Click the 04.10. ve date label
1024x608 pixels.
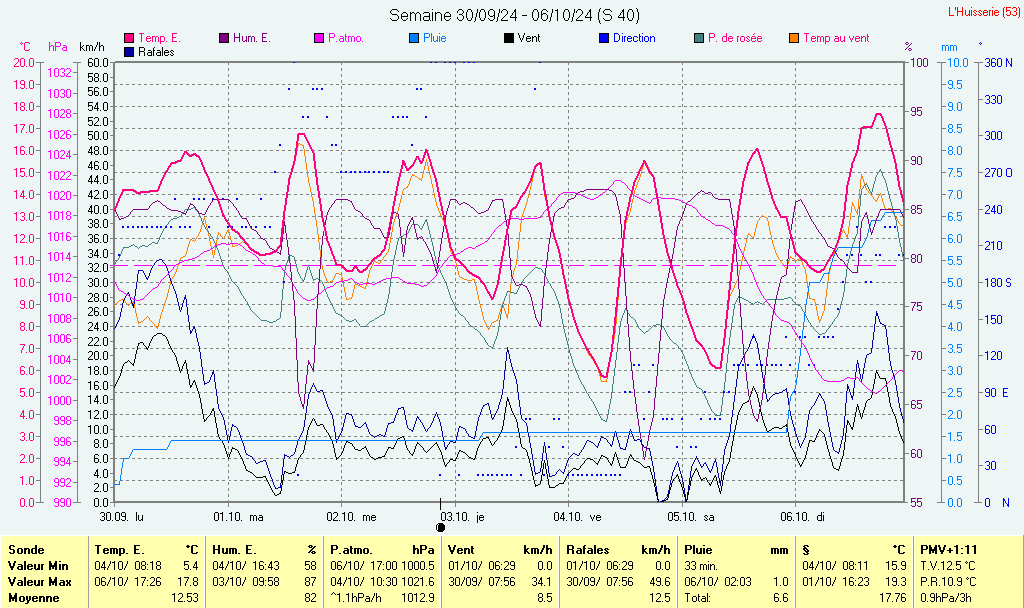point(577,517)
